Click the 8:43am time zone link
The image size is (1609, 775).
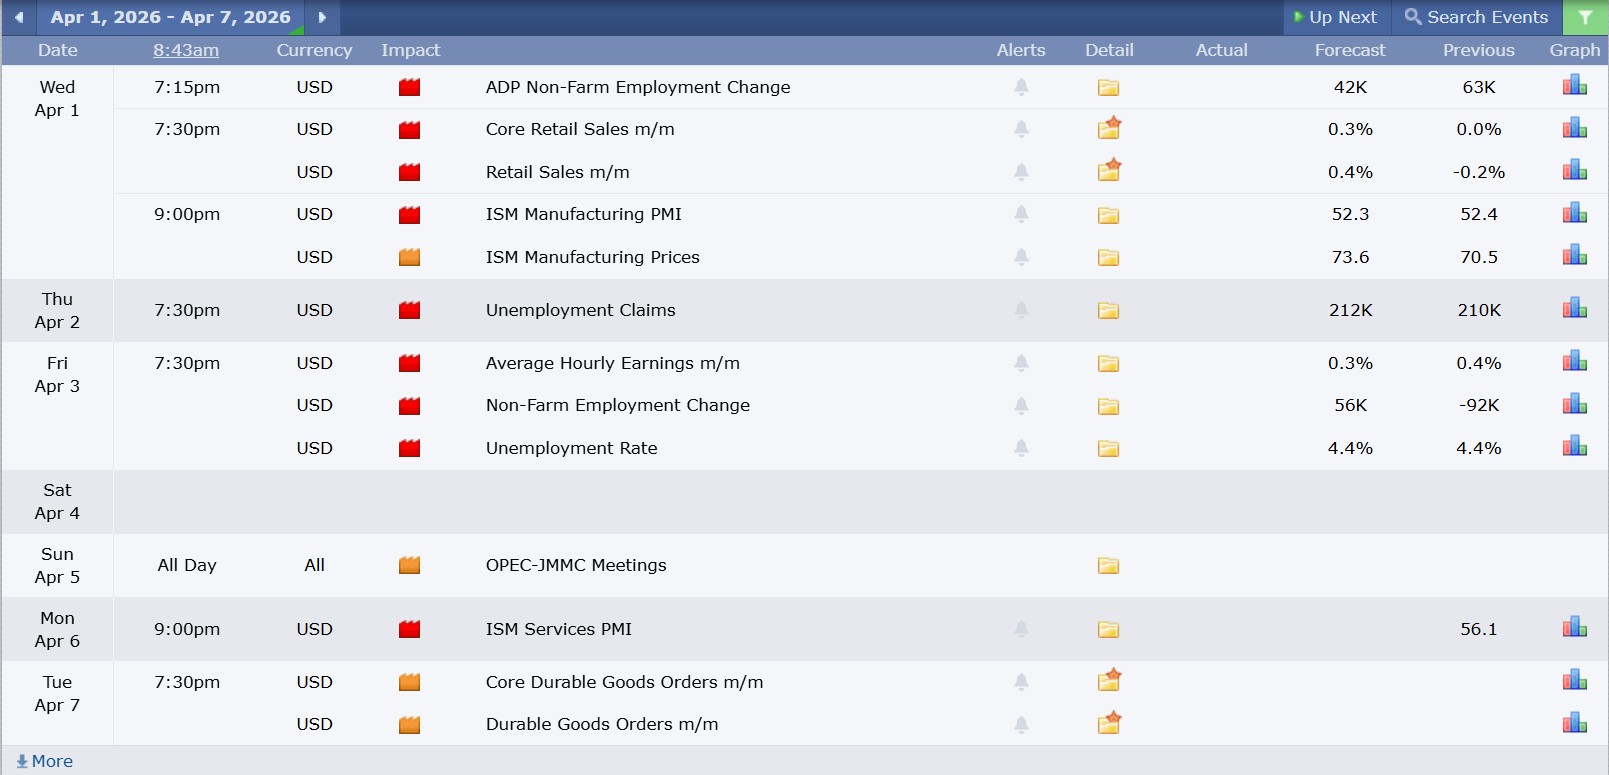(x=186, y=50)
